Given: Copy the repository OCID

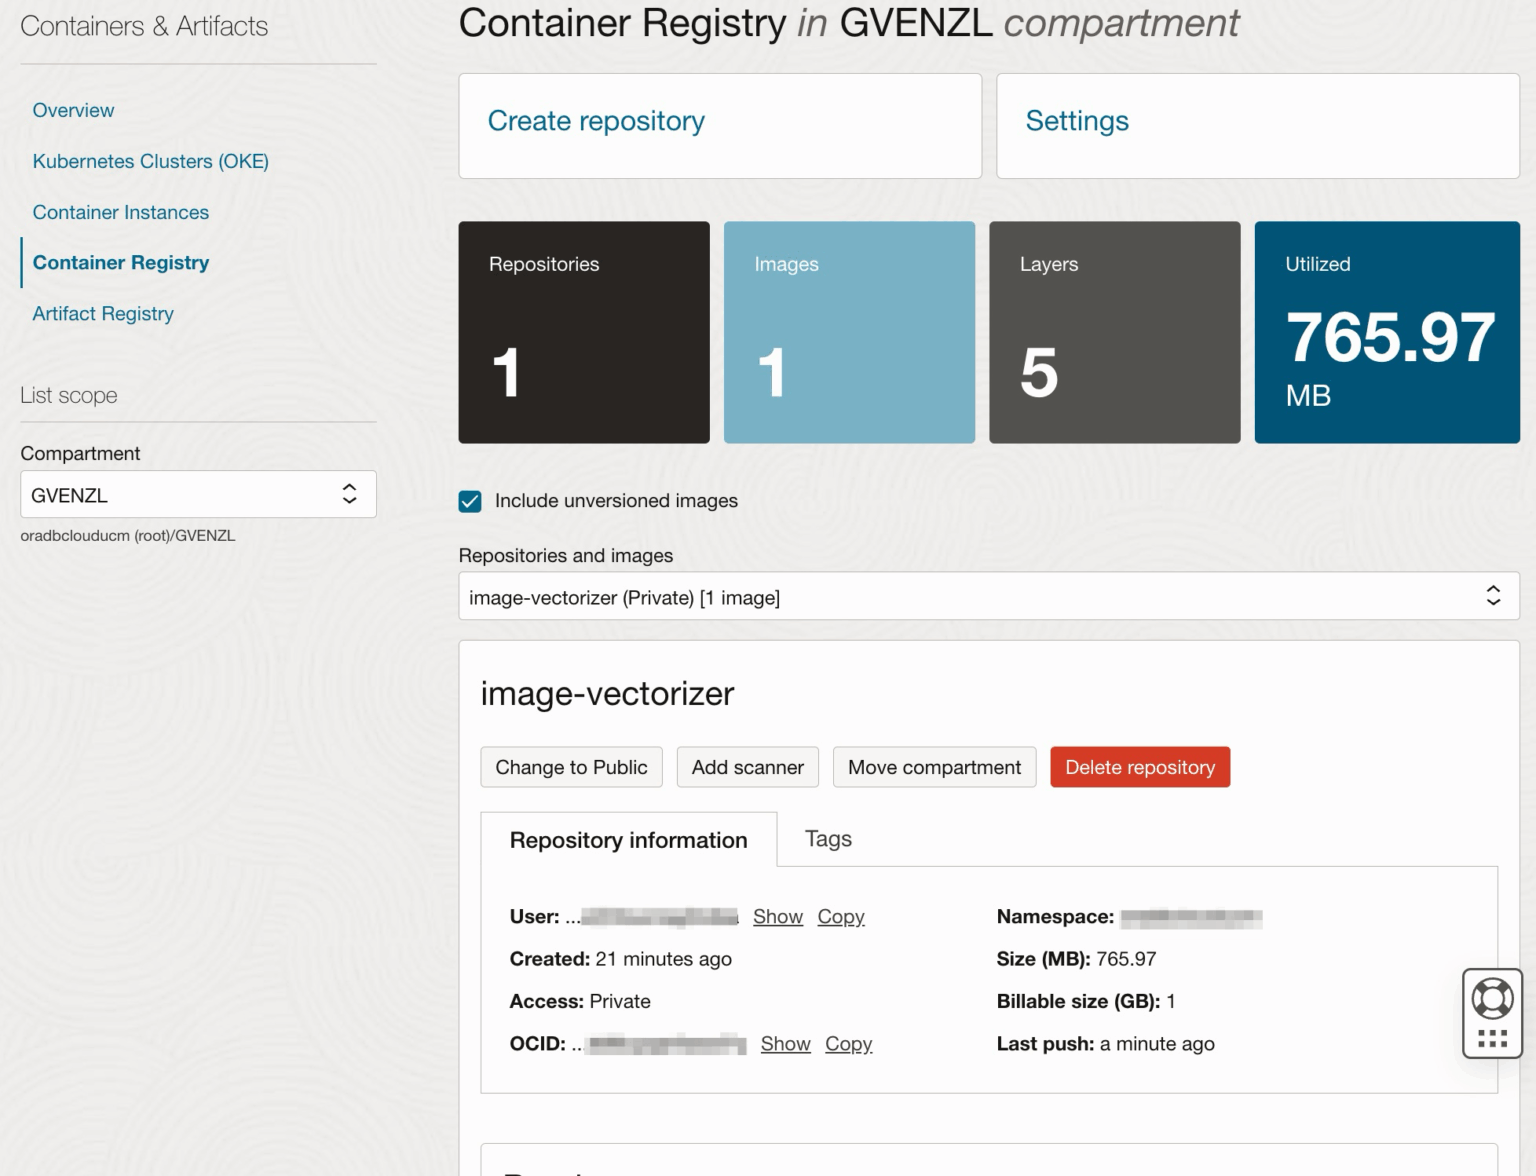Looking at the screenshot, I should 848,1043.
